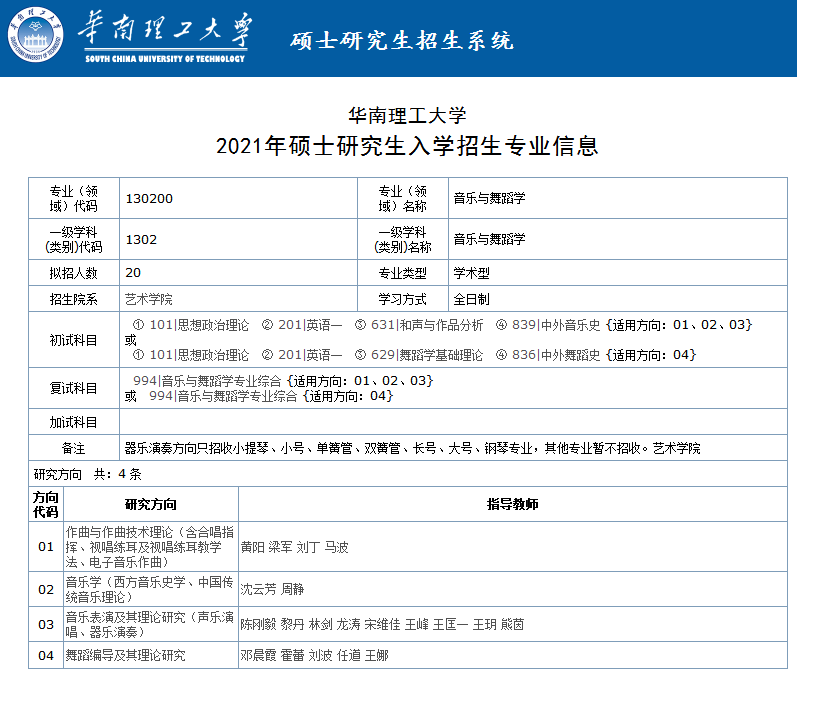
Task: Open advisor 邓晨霞's profile link
Action: (258, 656)
